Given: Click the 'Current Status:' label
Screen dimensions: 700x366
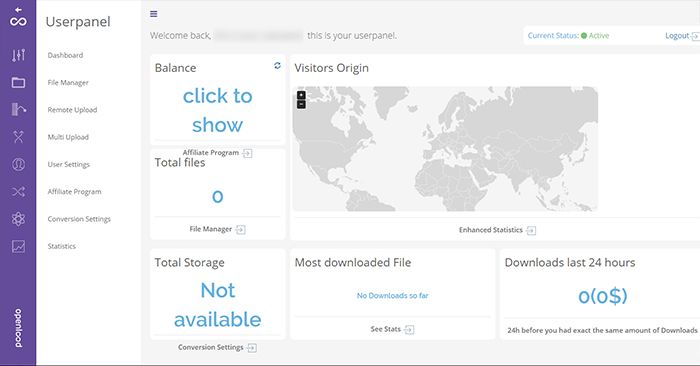Looking at the screenshot, I should [x=553, y=36].
